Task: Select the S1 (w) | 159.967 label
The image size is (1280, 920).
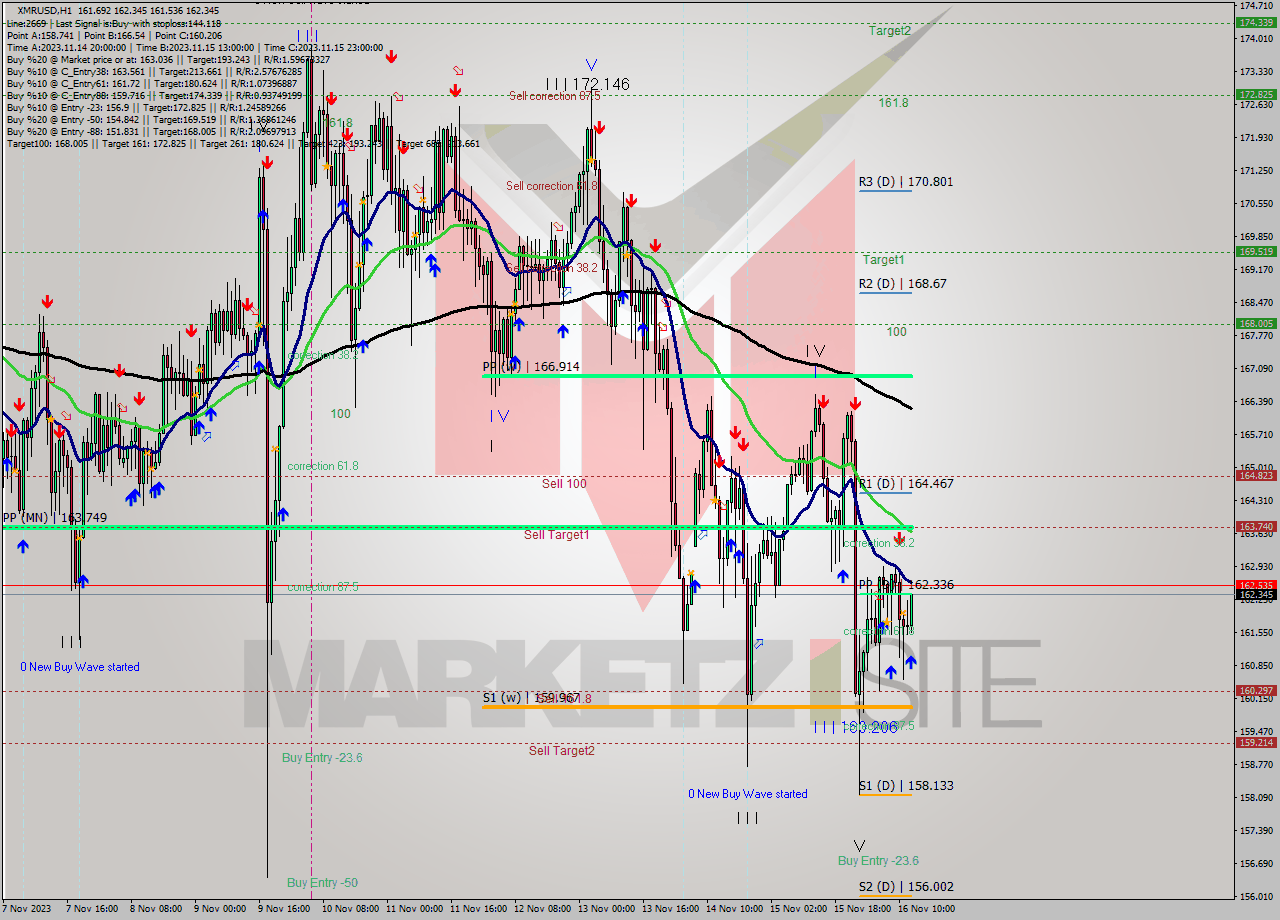Action: [530, 697]
